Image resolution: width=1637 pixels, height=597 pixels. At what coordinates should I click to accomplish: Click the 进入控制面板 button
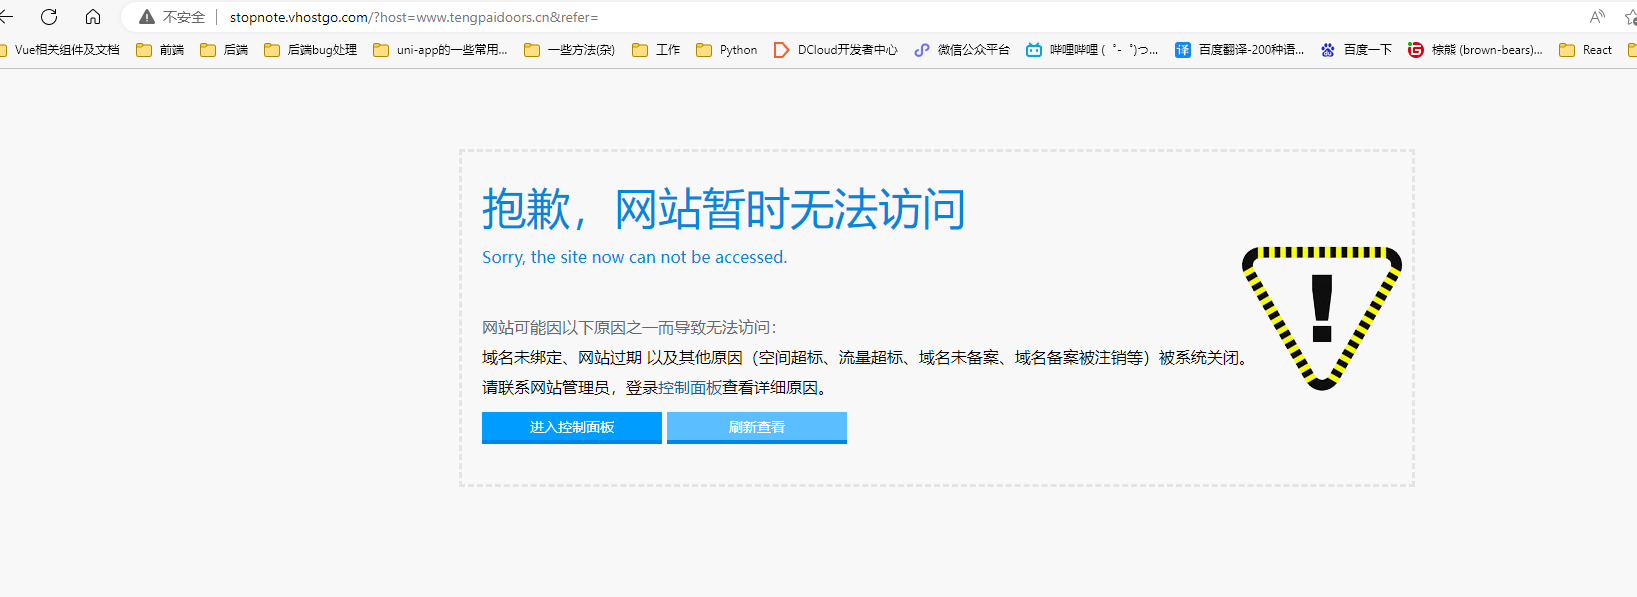[571, 427]
